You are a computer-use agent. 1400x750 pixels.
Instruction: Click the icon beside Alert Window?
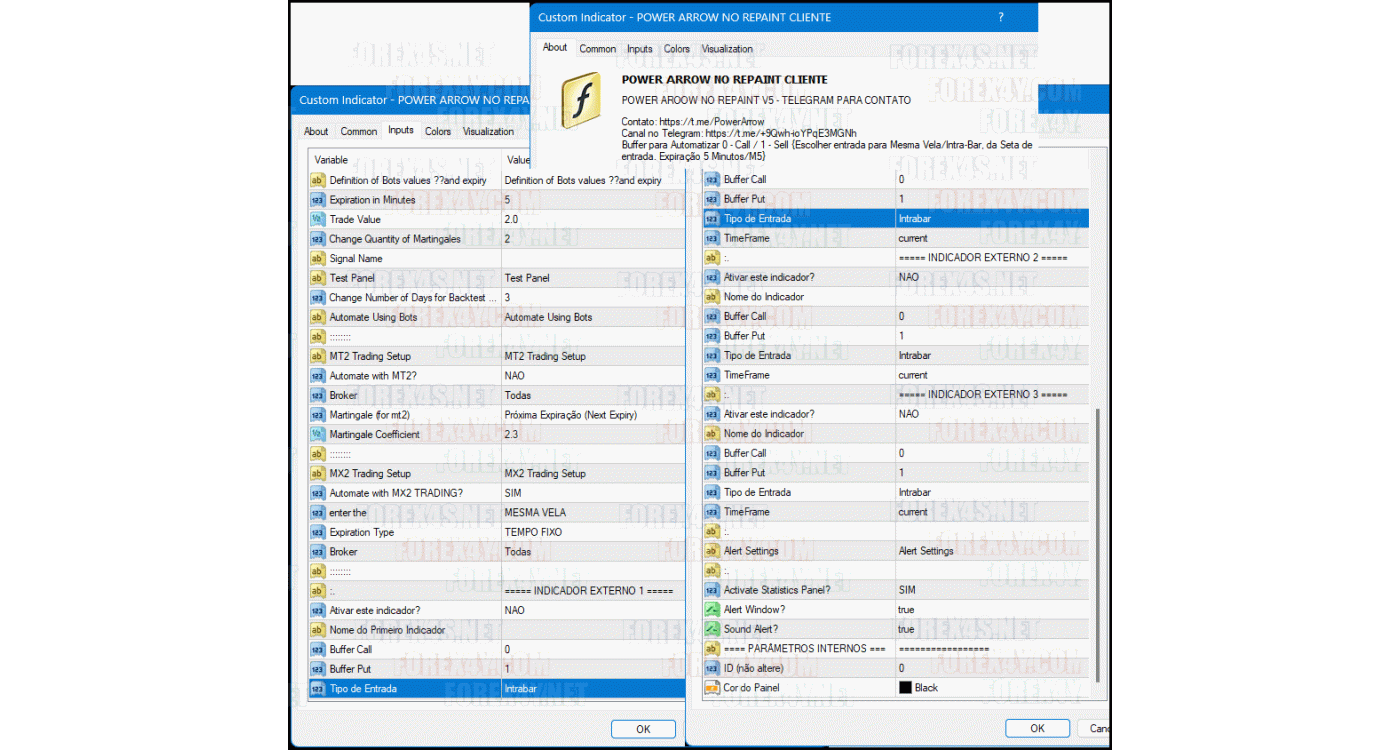tap(712, 609)
